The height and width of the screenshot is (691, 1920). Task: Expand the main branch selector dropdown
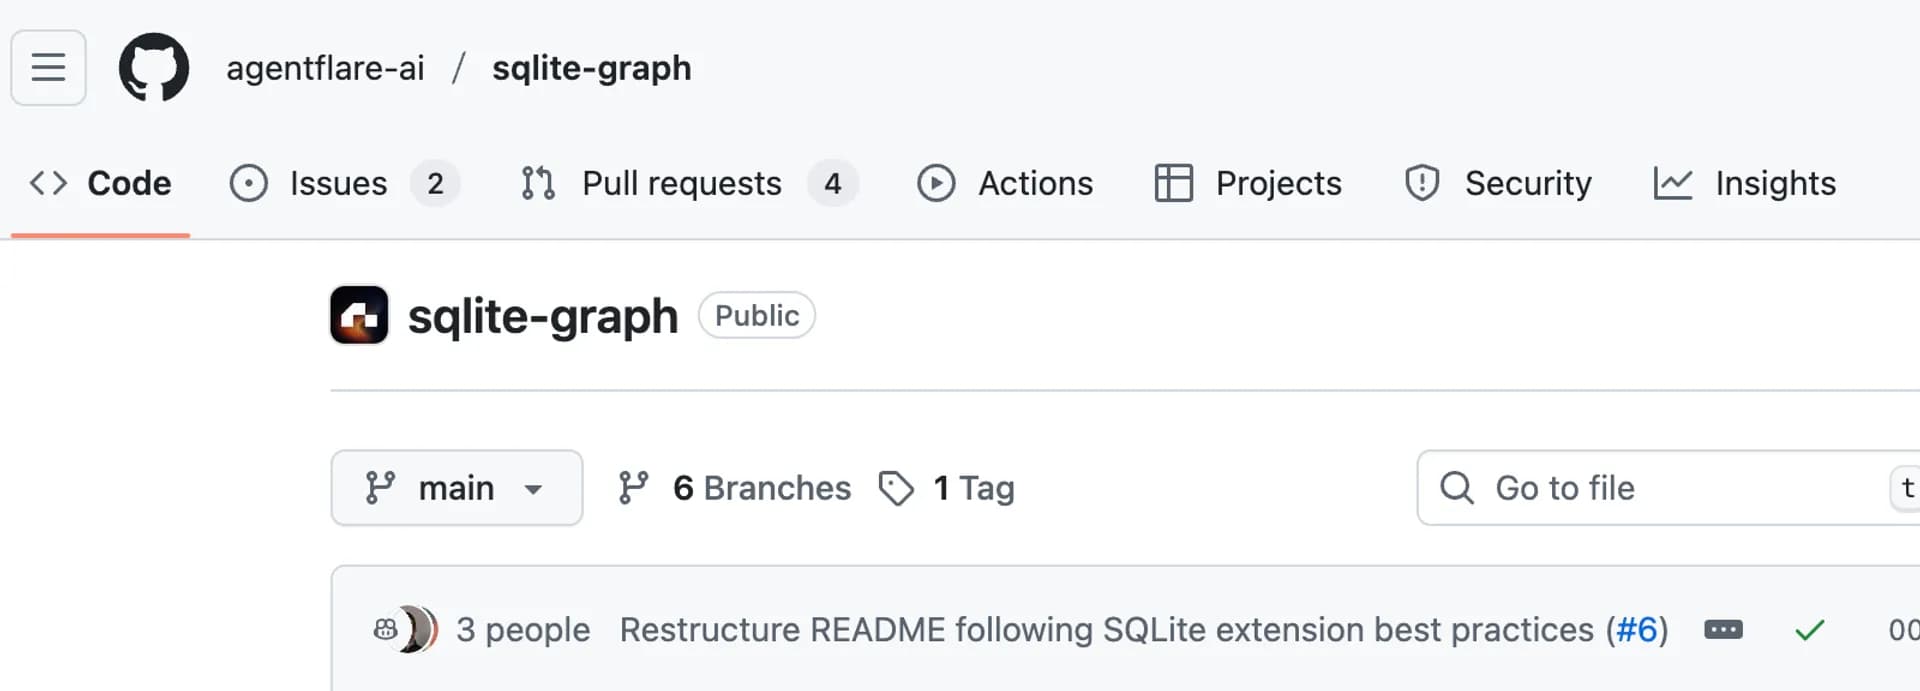tap(457, 488)
